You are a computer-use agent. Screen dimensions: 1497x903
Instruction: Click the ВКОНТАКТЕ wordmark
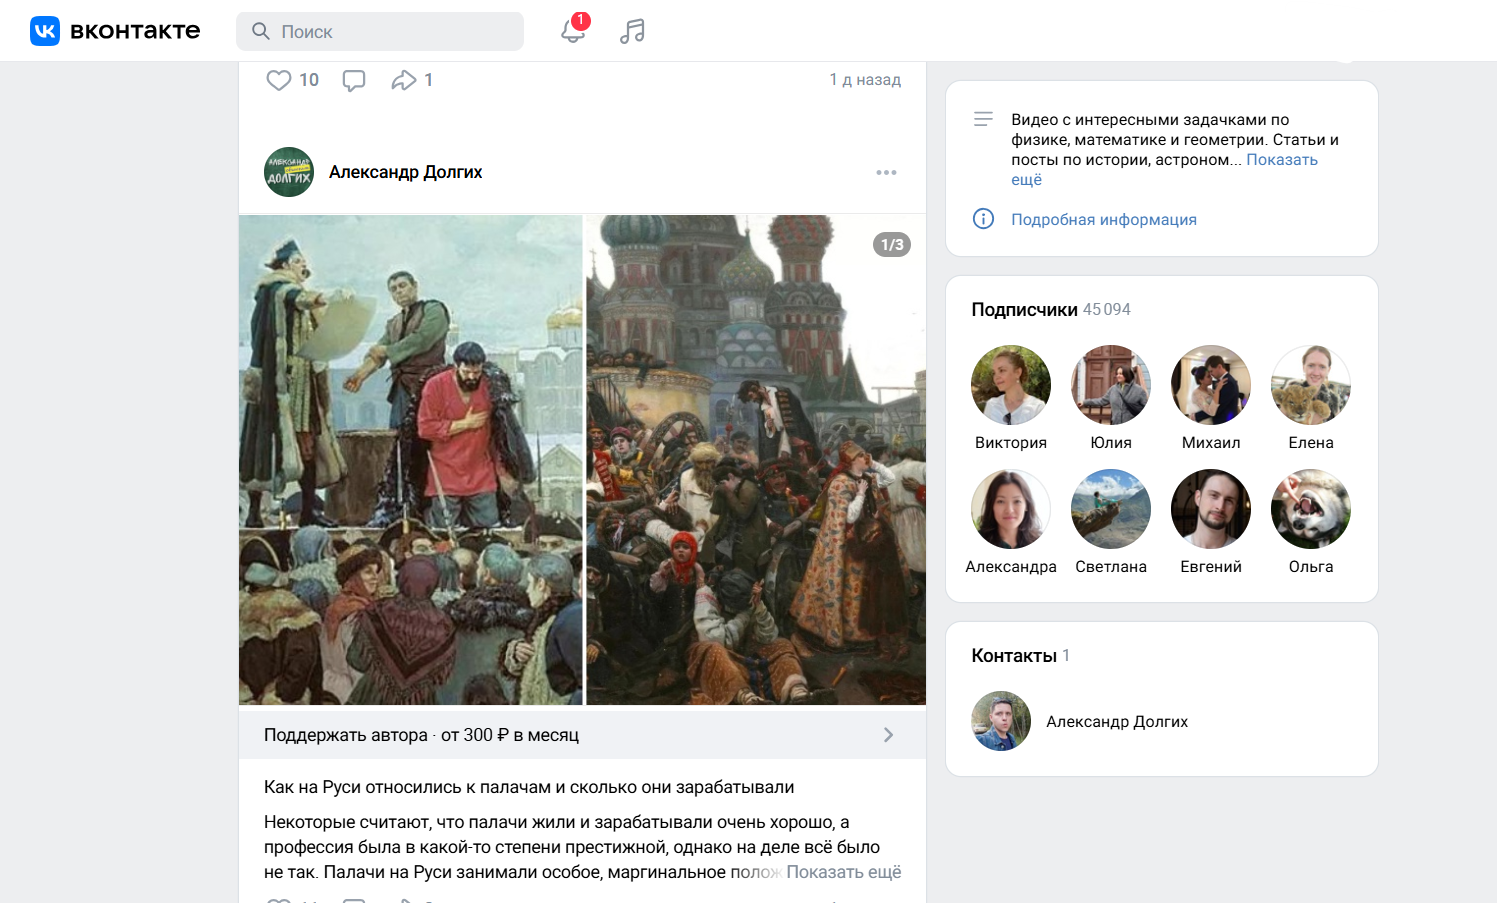pos(135,31)
